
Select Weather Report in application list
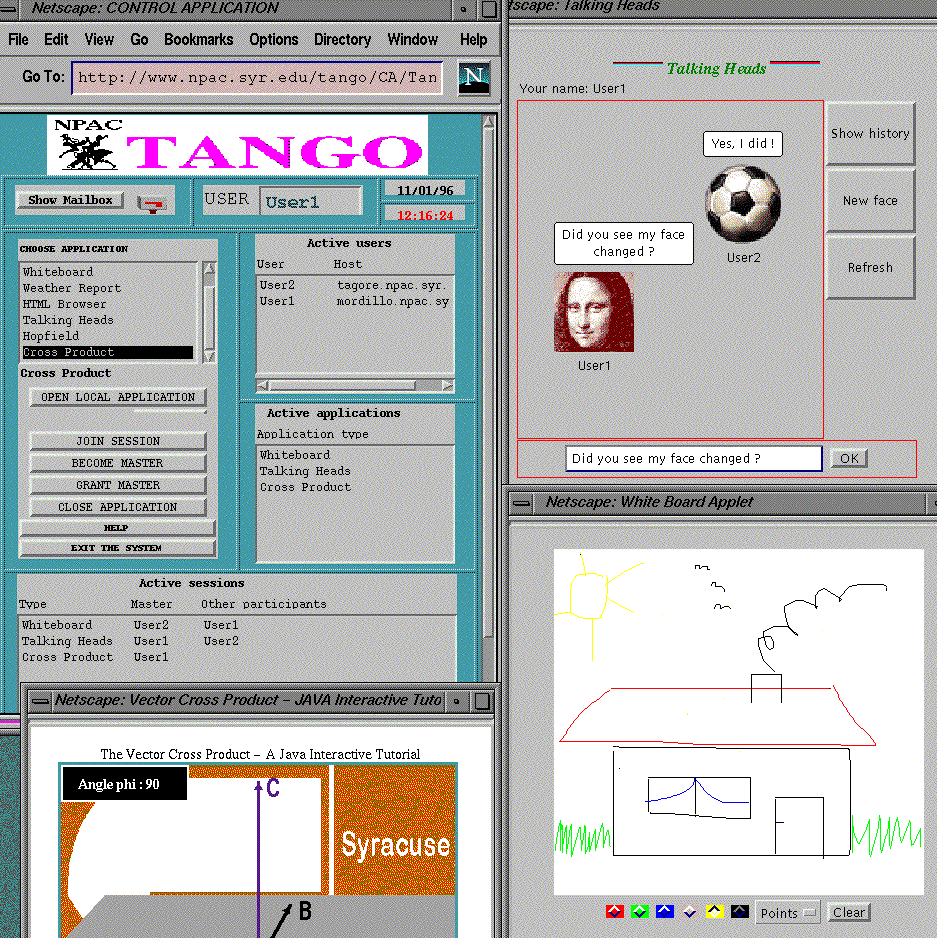click(x=108, y=288)
